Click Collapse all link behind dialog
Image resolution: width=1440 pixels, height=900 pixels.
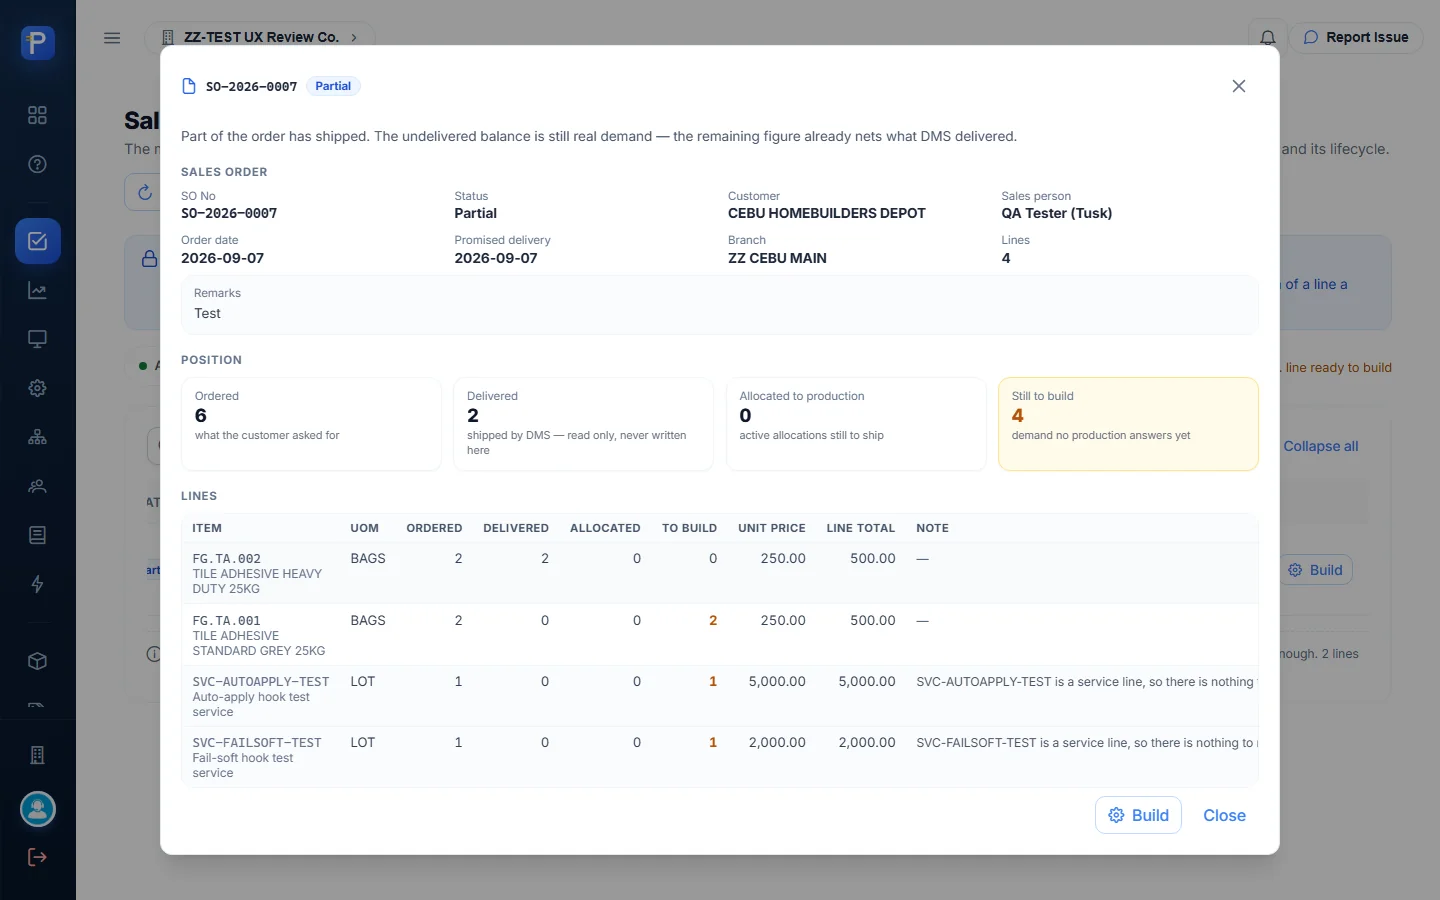(1320, 446)
